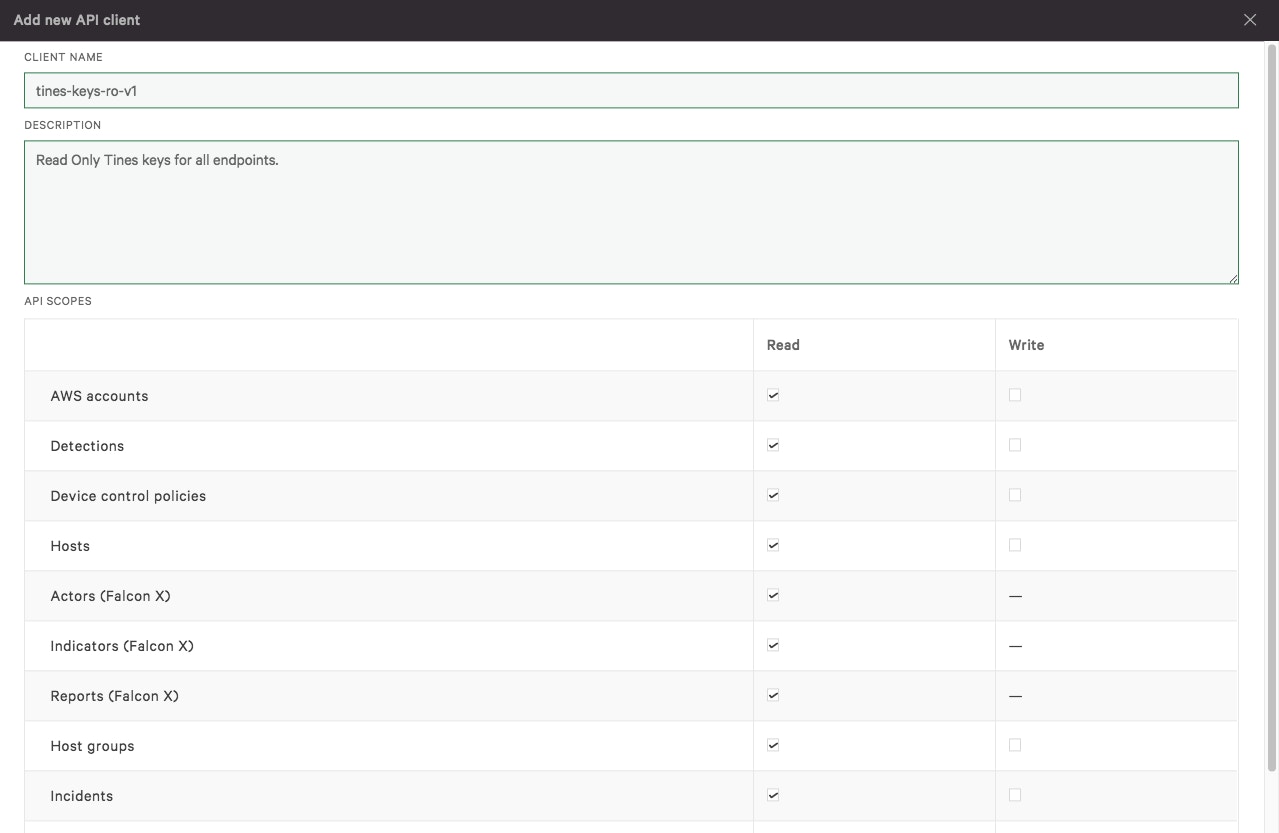Click the description field resize handle
The height and width of the screenshot is (833, 1279).
[x=1234, y=279]
